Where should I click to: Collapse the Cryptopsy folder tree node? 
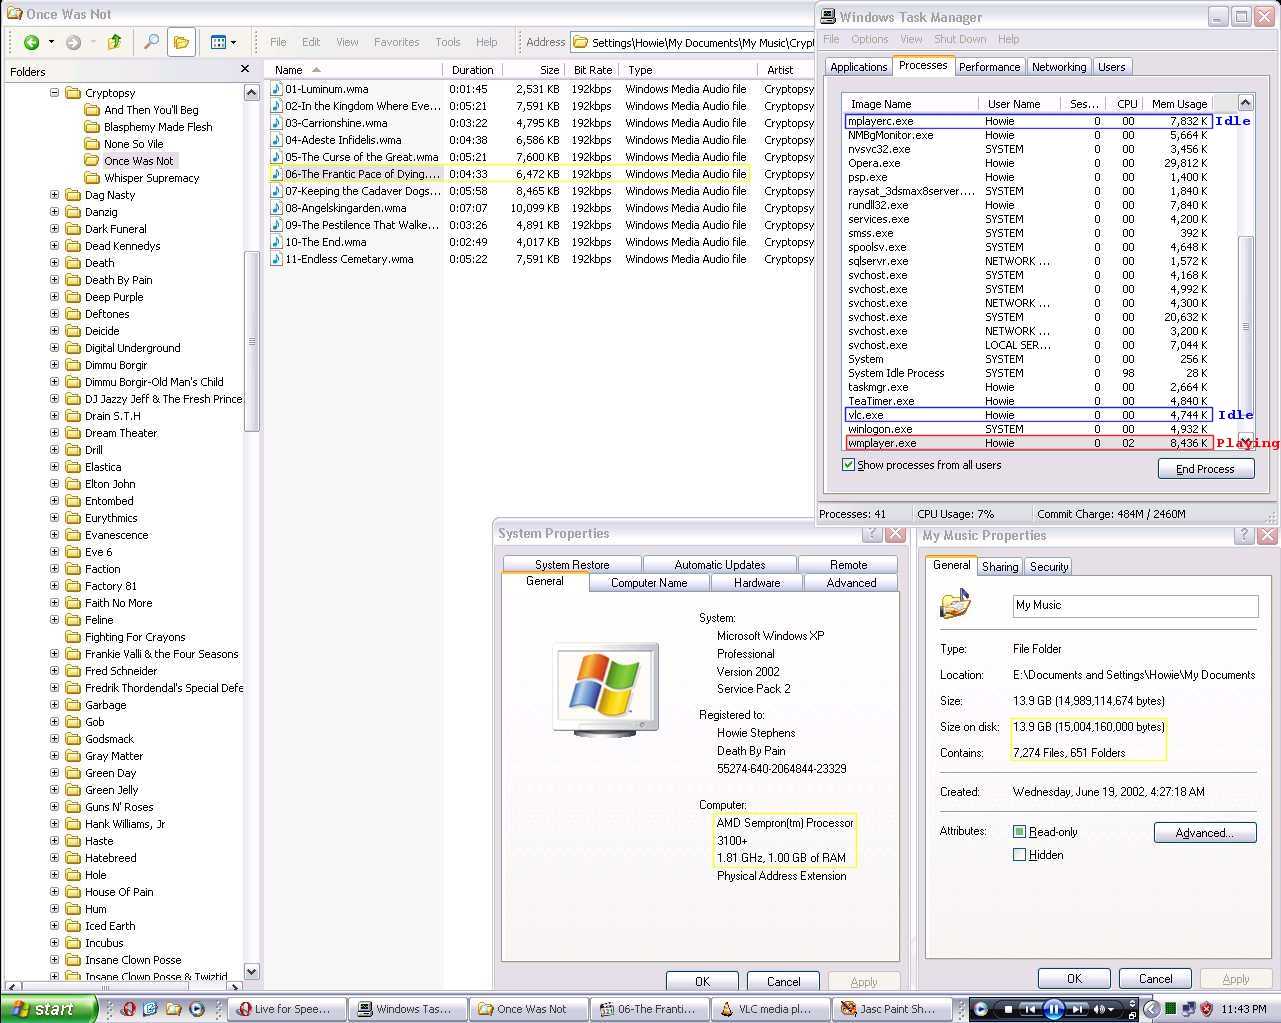[x=55, y=93]
